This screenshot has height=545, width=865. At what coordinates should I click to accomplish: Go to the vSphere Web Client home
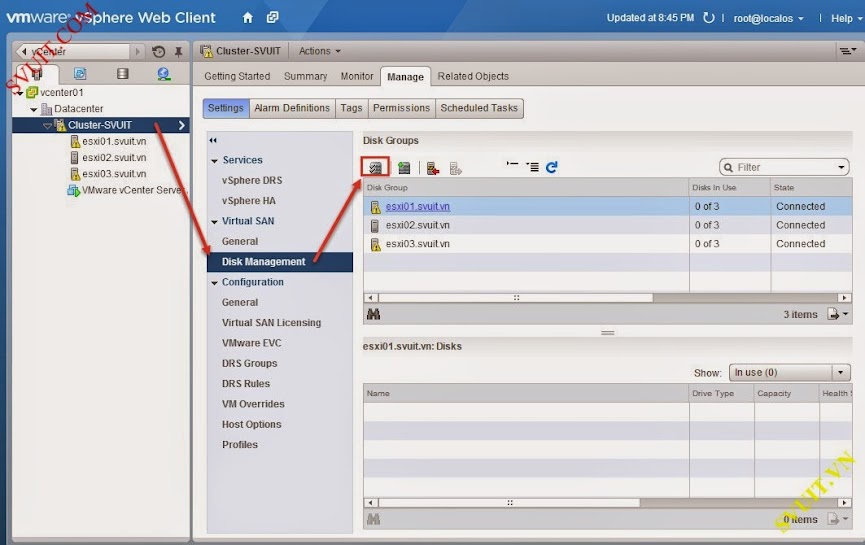coord(248,18)
